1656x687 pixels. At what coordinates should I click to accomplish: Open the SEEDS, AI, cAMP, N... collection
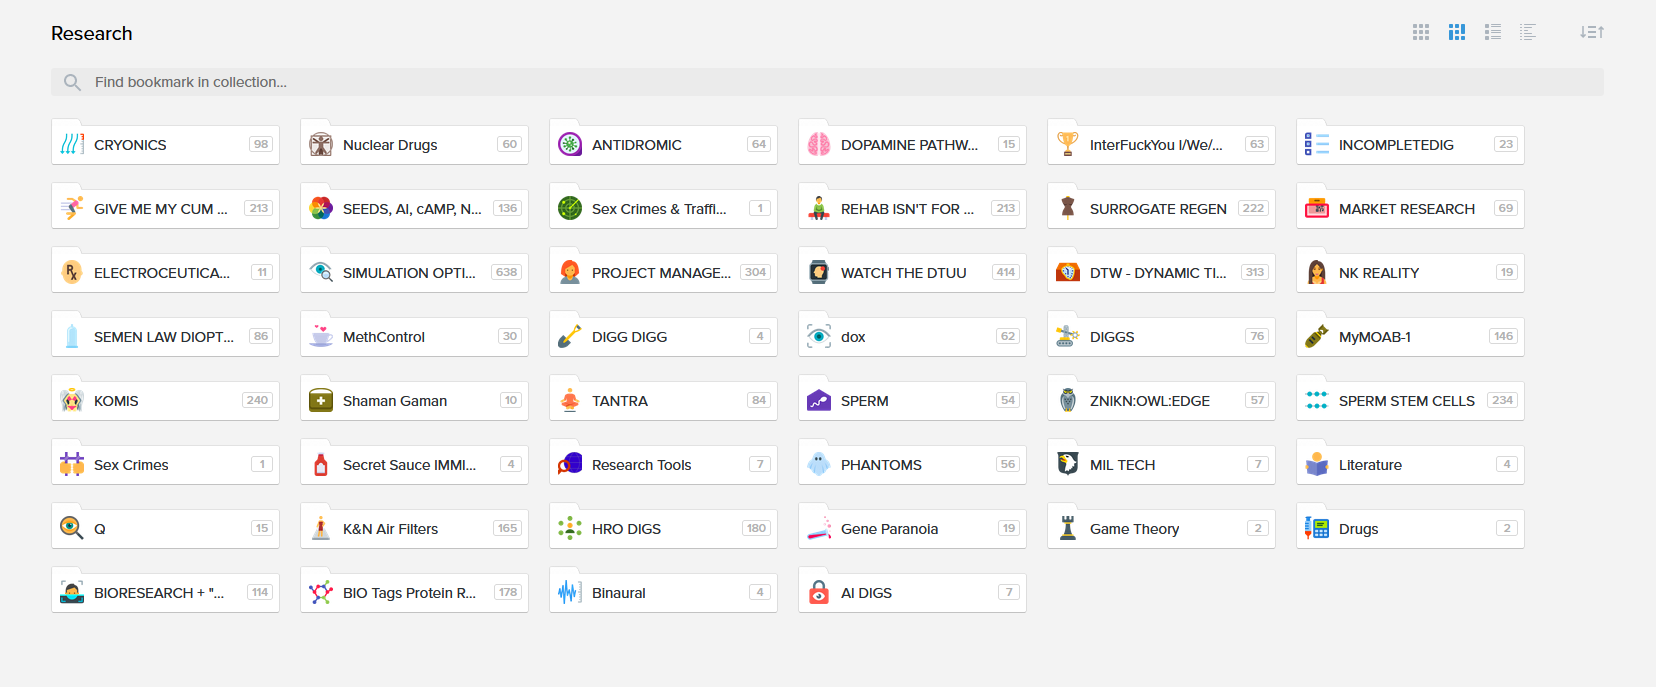[x=414, y=209]
